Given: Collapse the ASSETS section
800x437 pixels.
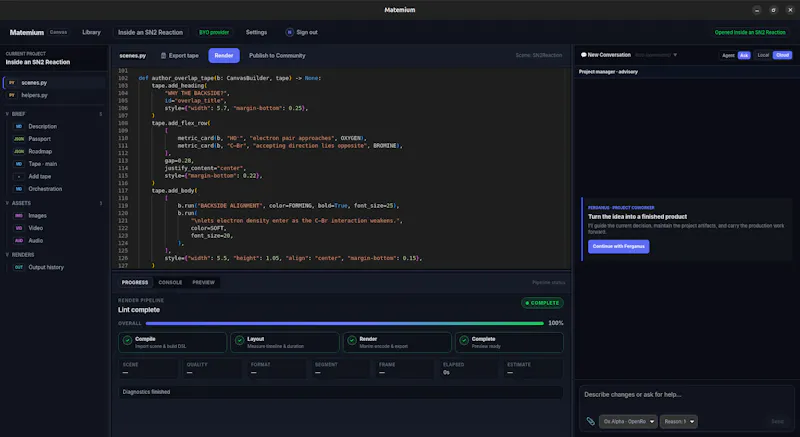Looking at the screenshot, I should (x=7, y=203).
